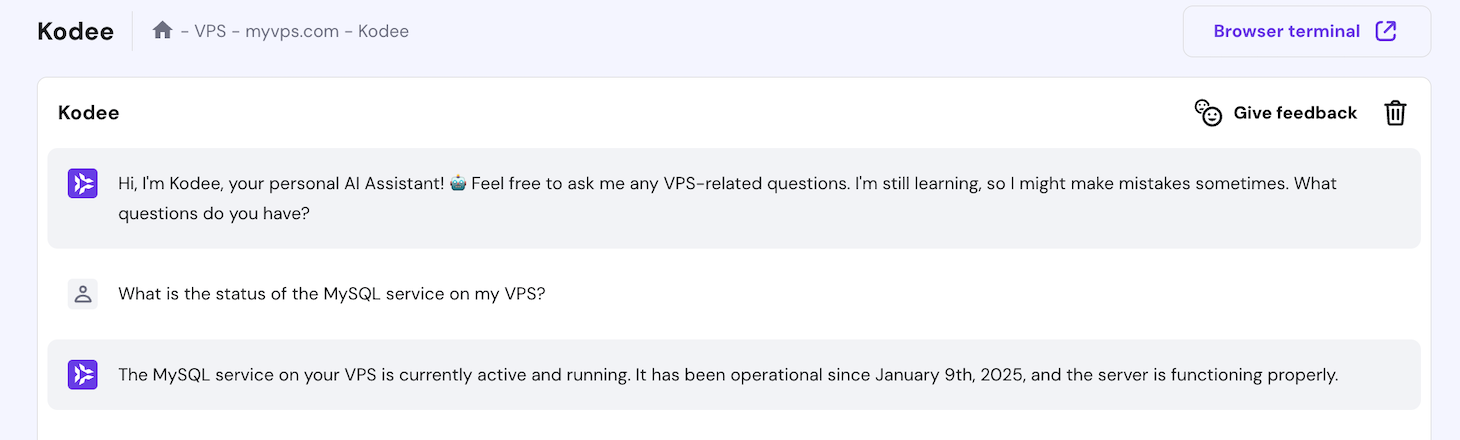The image size is (1460, 440).
Task: Open the Browser terminal
Action: pos(1286,31)
